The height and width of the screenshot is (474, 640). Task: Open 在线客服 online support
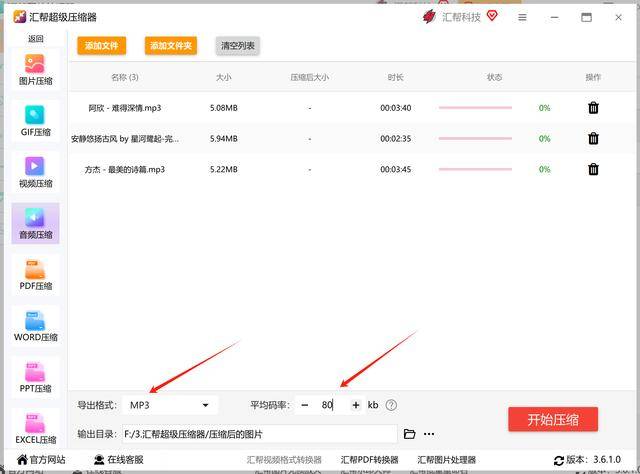[119, 460]
